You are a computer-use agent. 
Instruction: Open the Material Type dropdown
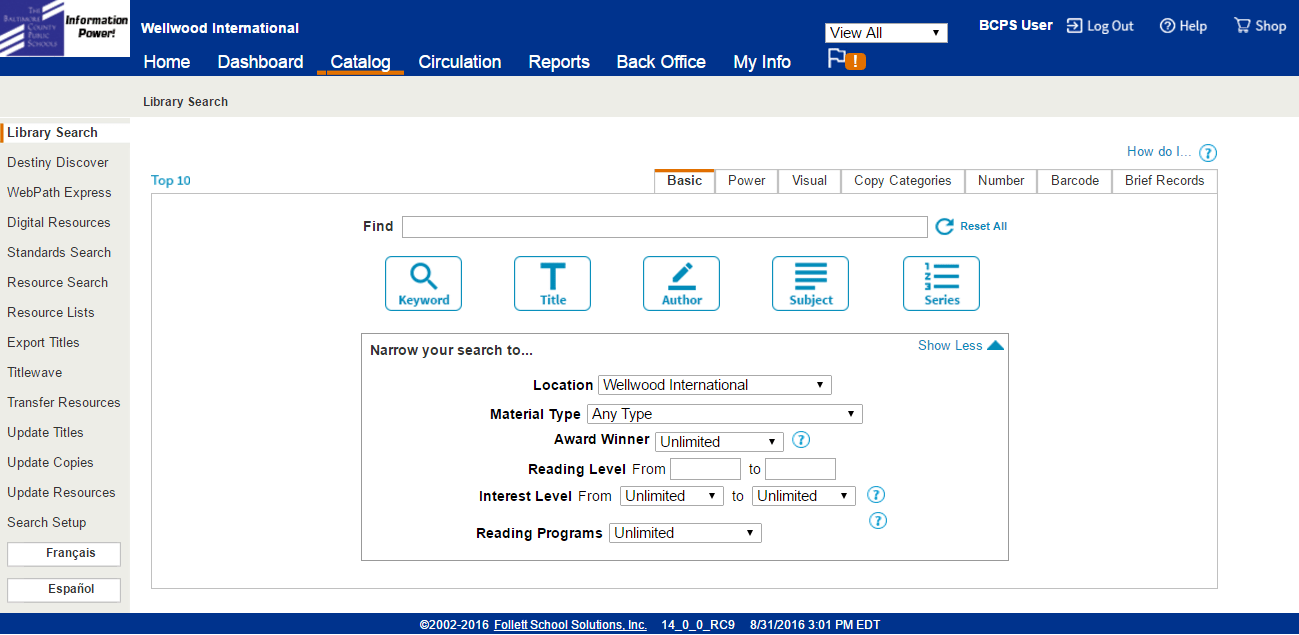click(x=723, y=413)
